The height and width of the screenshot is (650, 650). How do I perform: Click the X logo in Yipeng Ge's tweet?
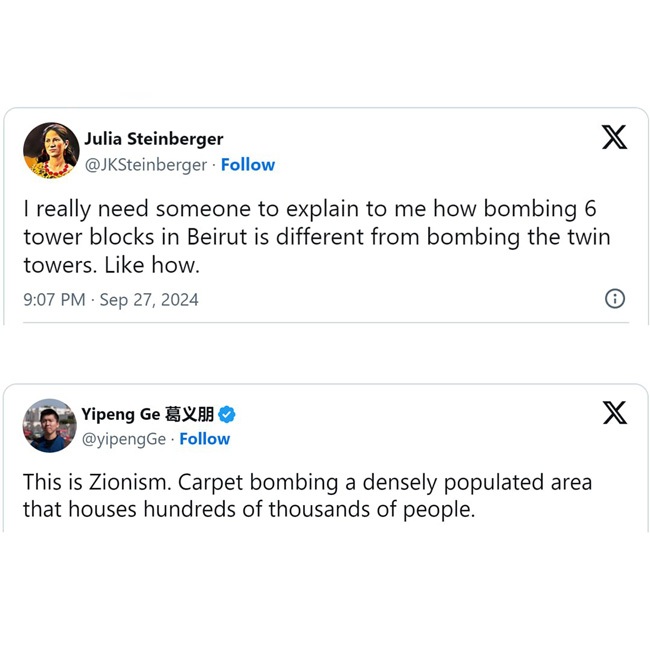pyautogui.click(x=614, y=412)
